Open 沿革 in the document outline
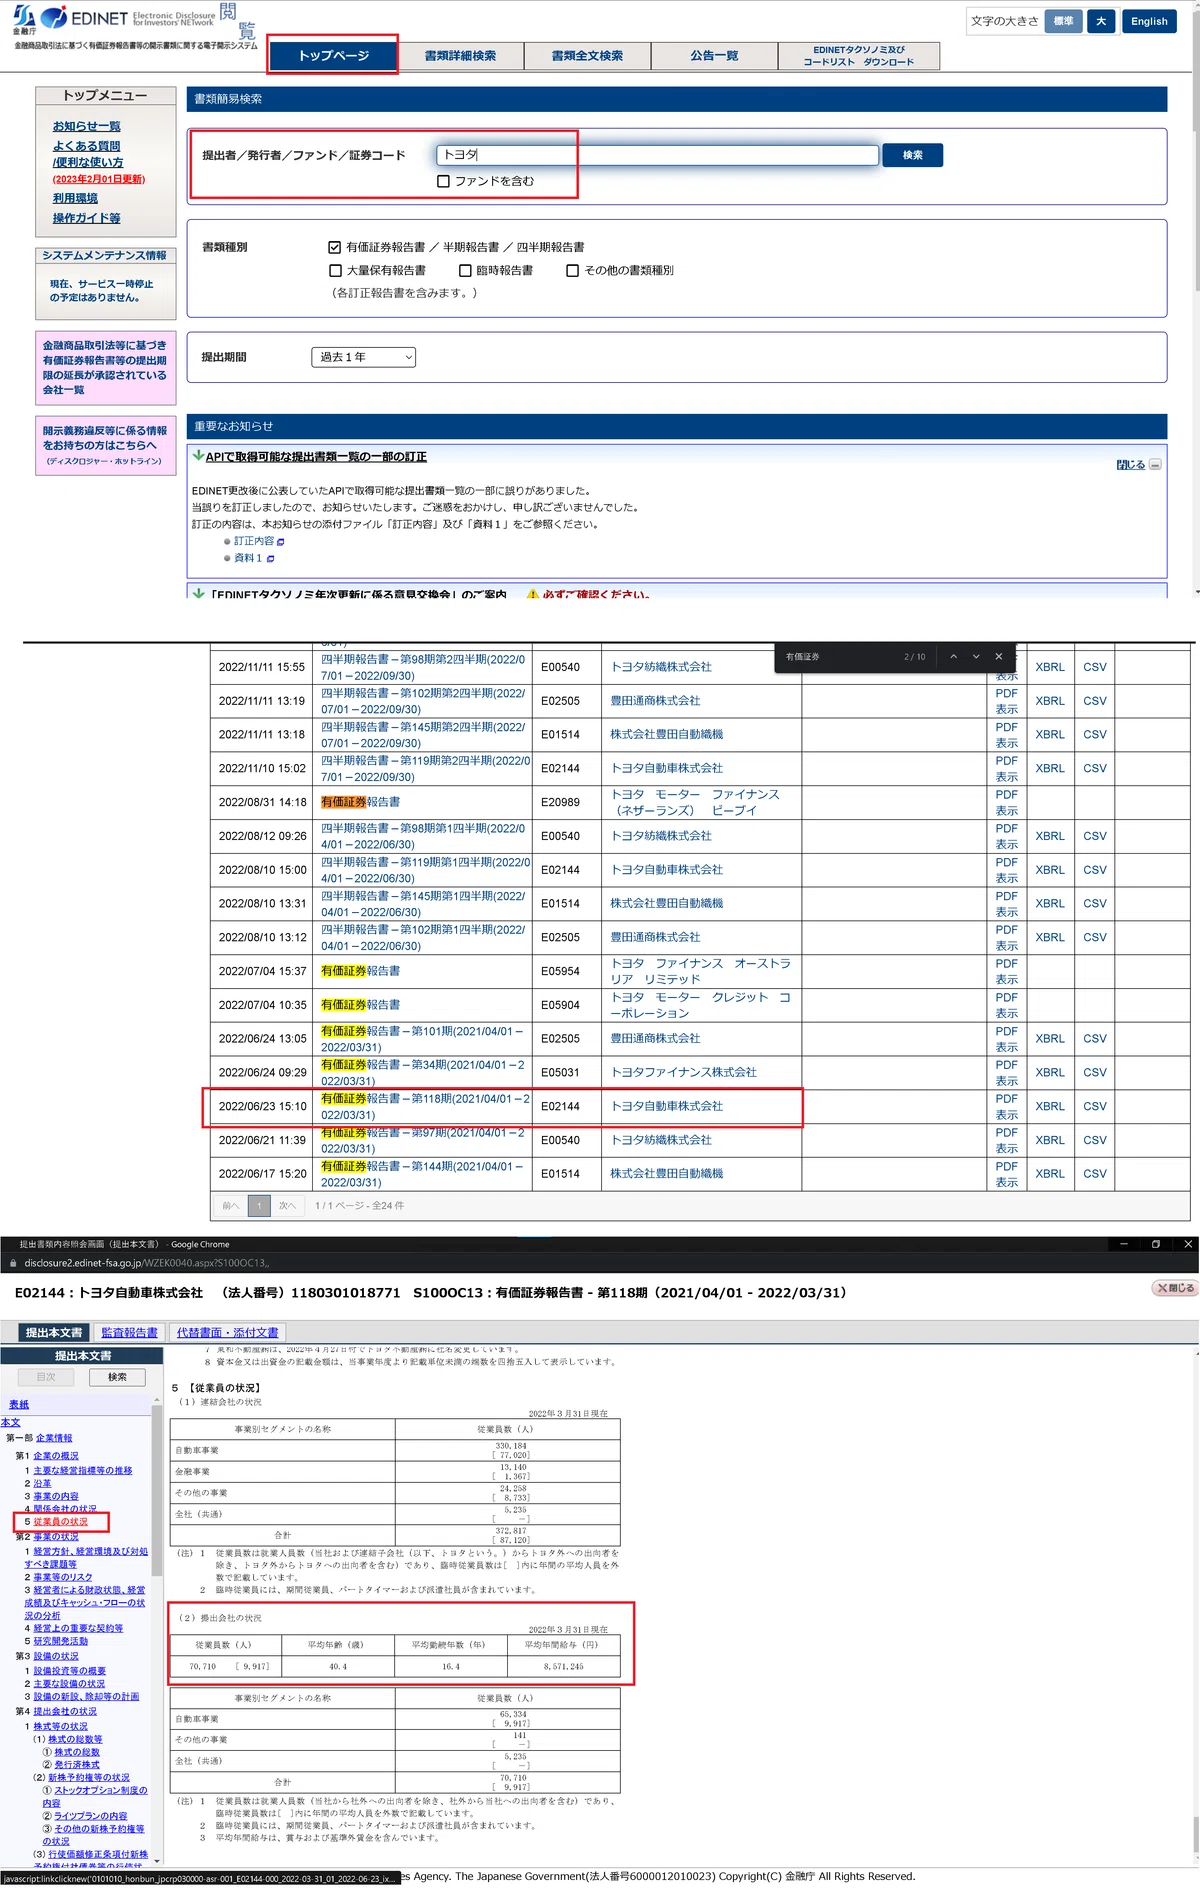This screenshot has width=1200, height=1890. [x=42, y=1483]
